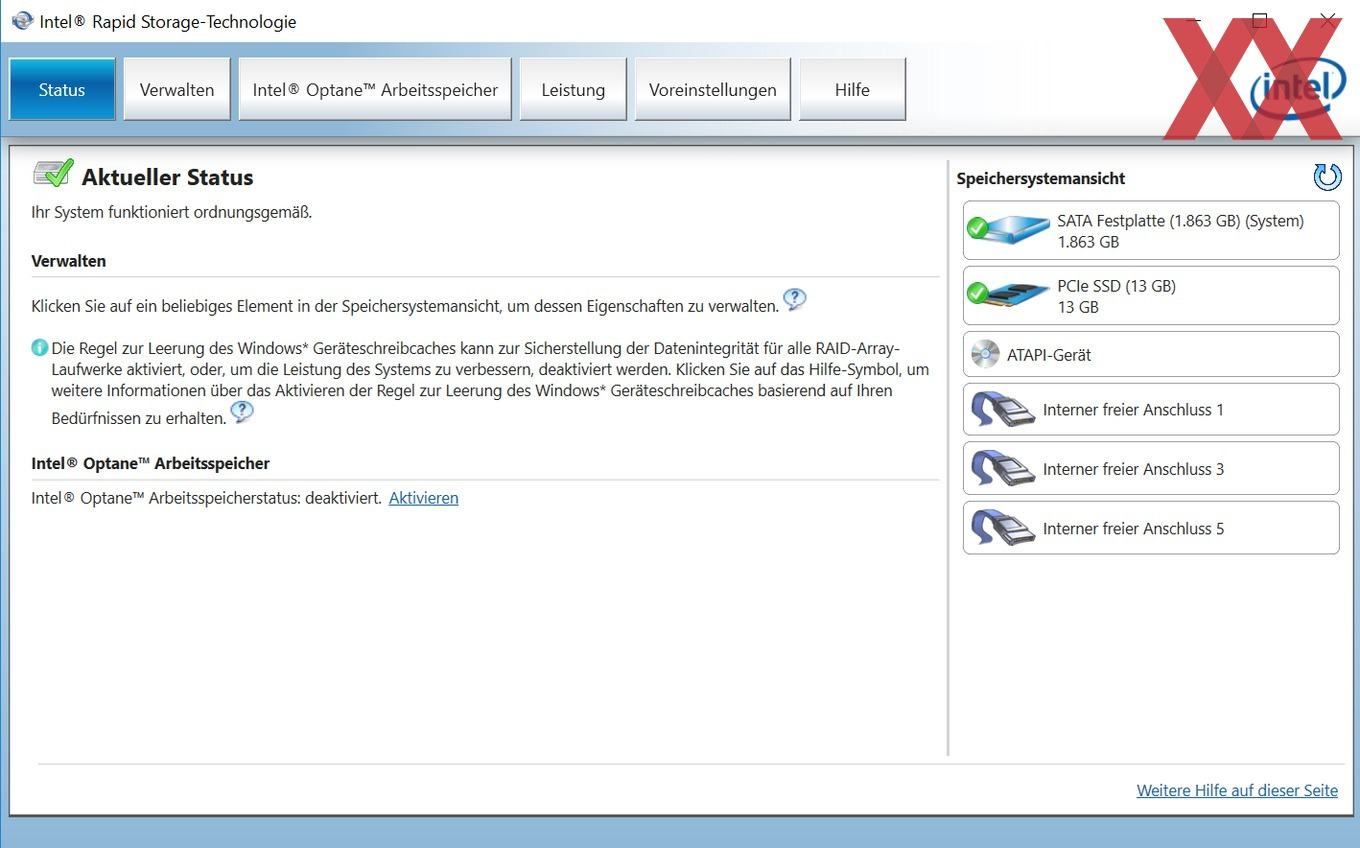Image resolution: width=1360 pixels, height=848 pixels.
Task: Click the cable icon for Anschluss 3
Action: (1002, 468)
